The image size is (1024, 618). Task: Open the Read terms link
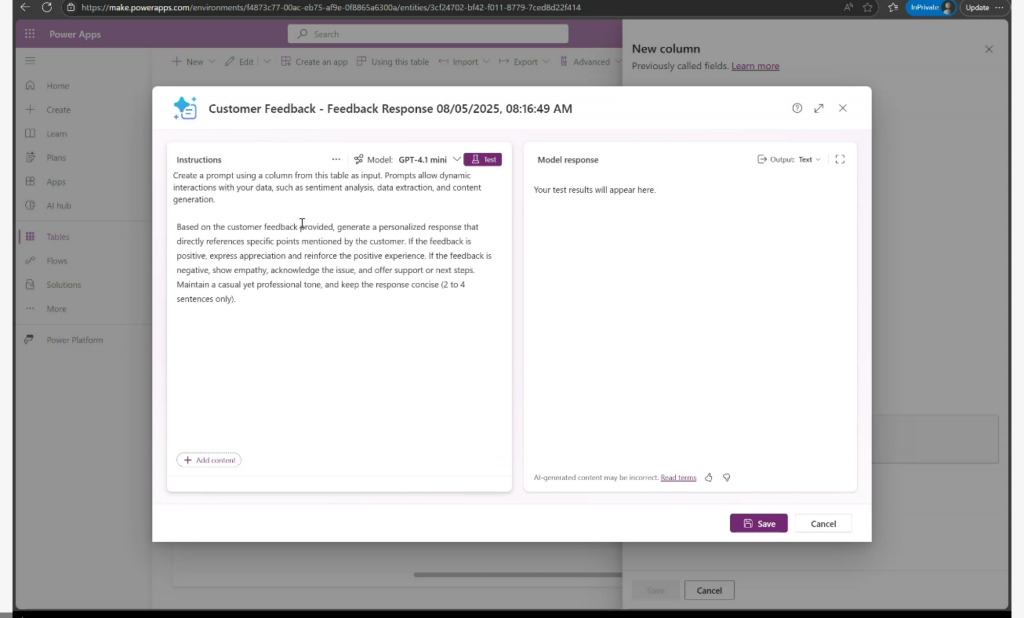[678, 478]
